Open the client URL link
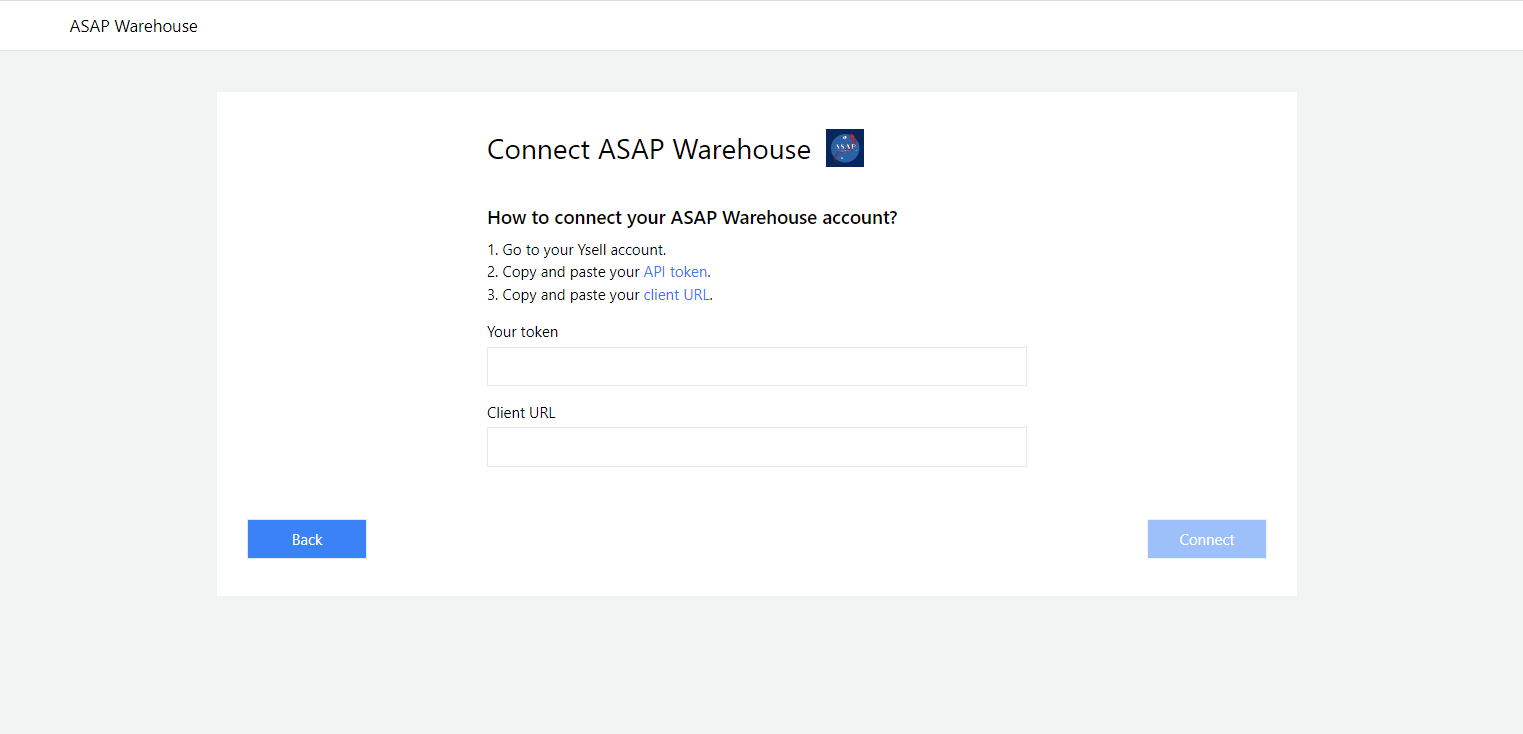Screen dimensions: 1523x734 click(x=676, y=295)
